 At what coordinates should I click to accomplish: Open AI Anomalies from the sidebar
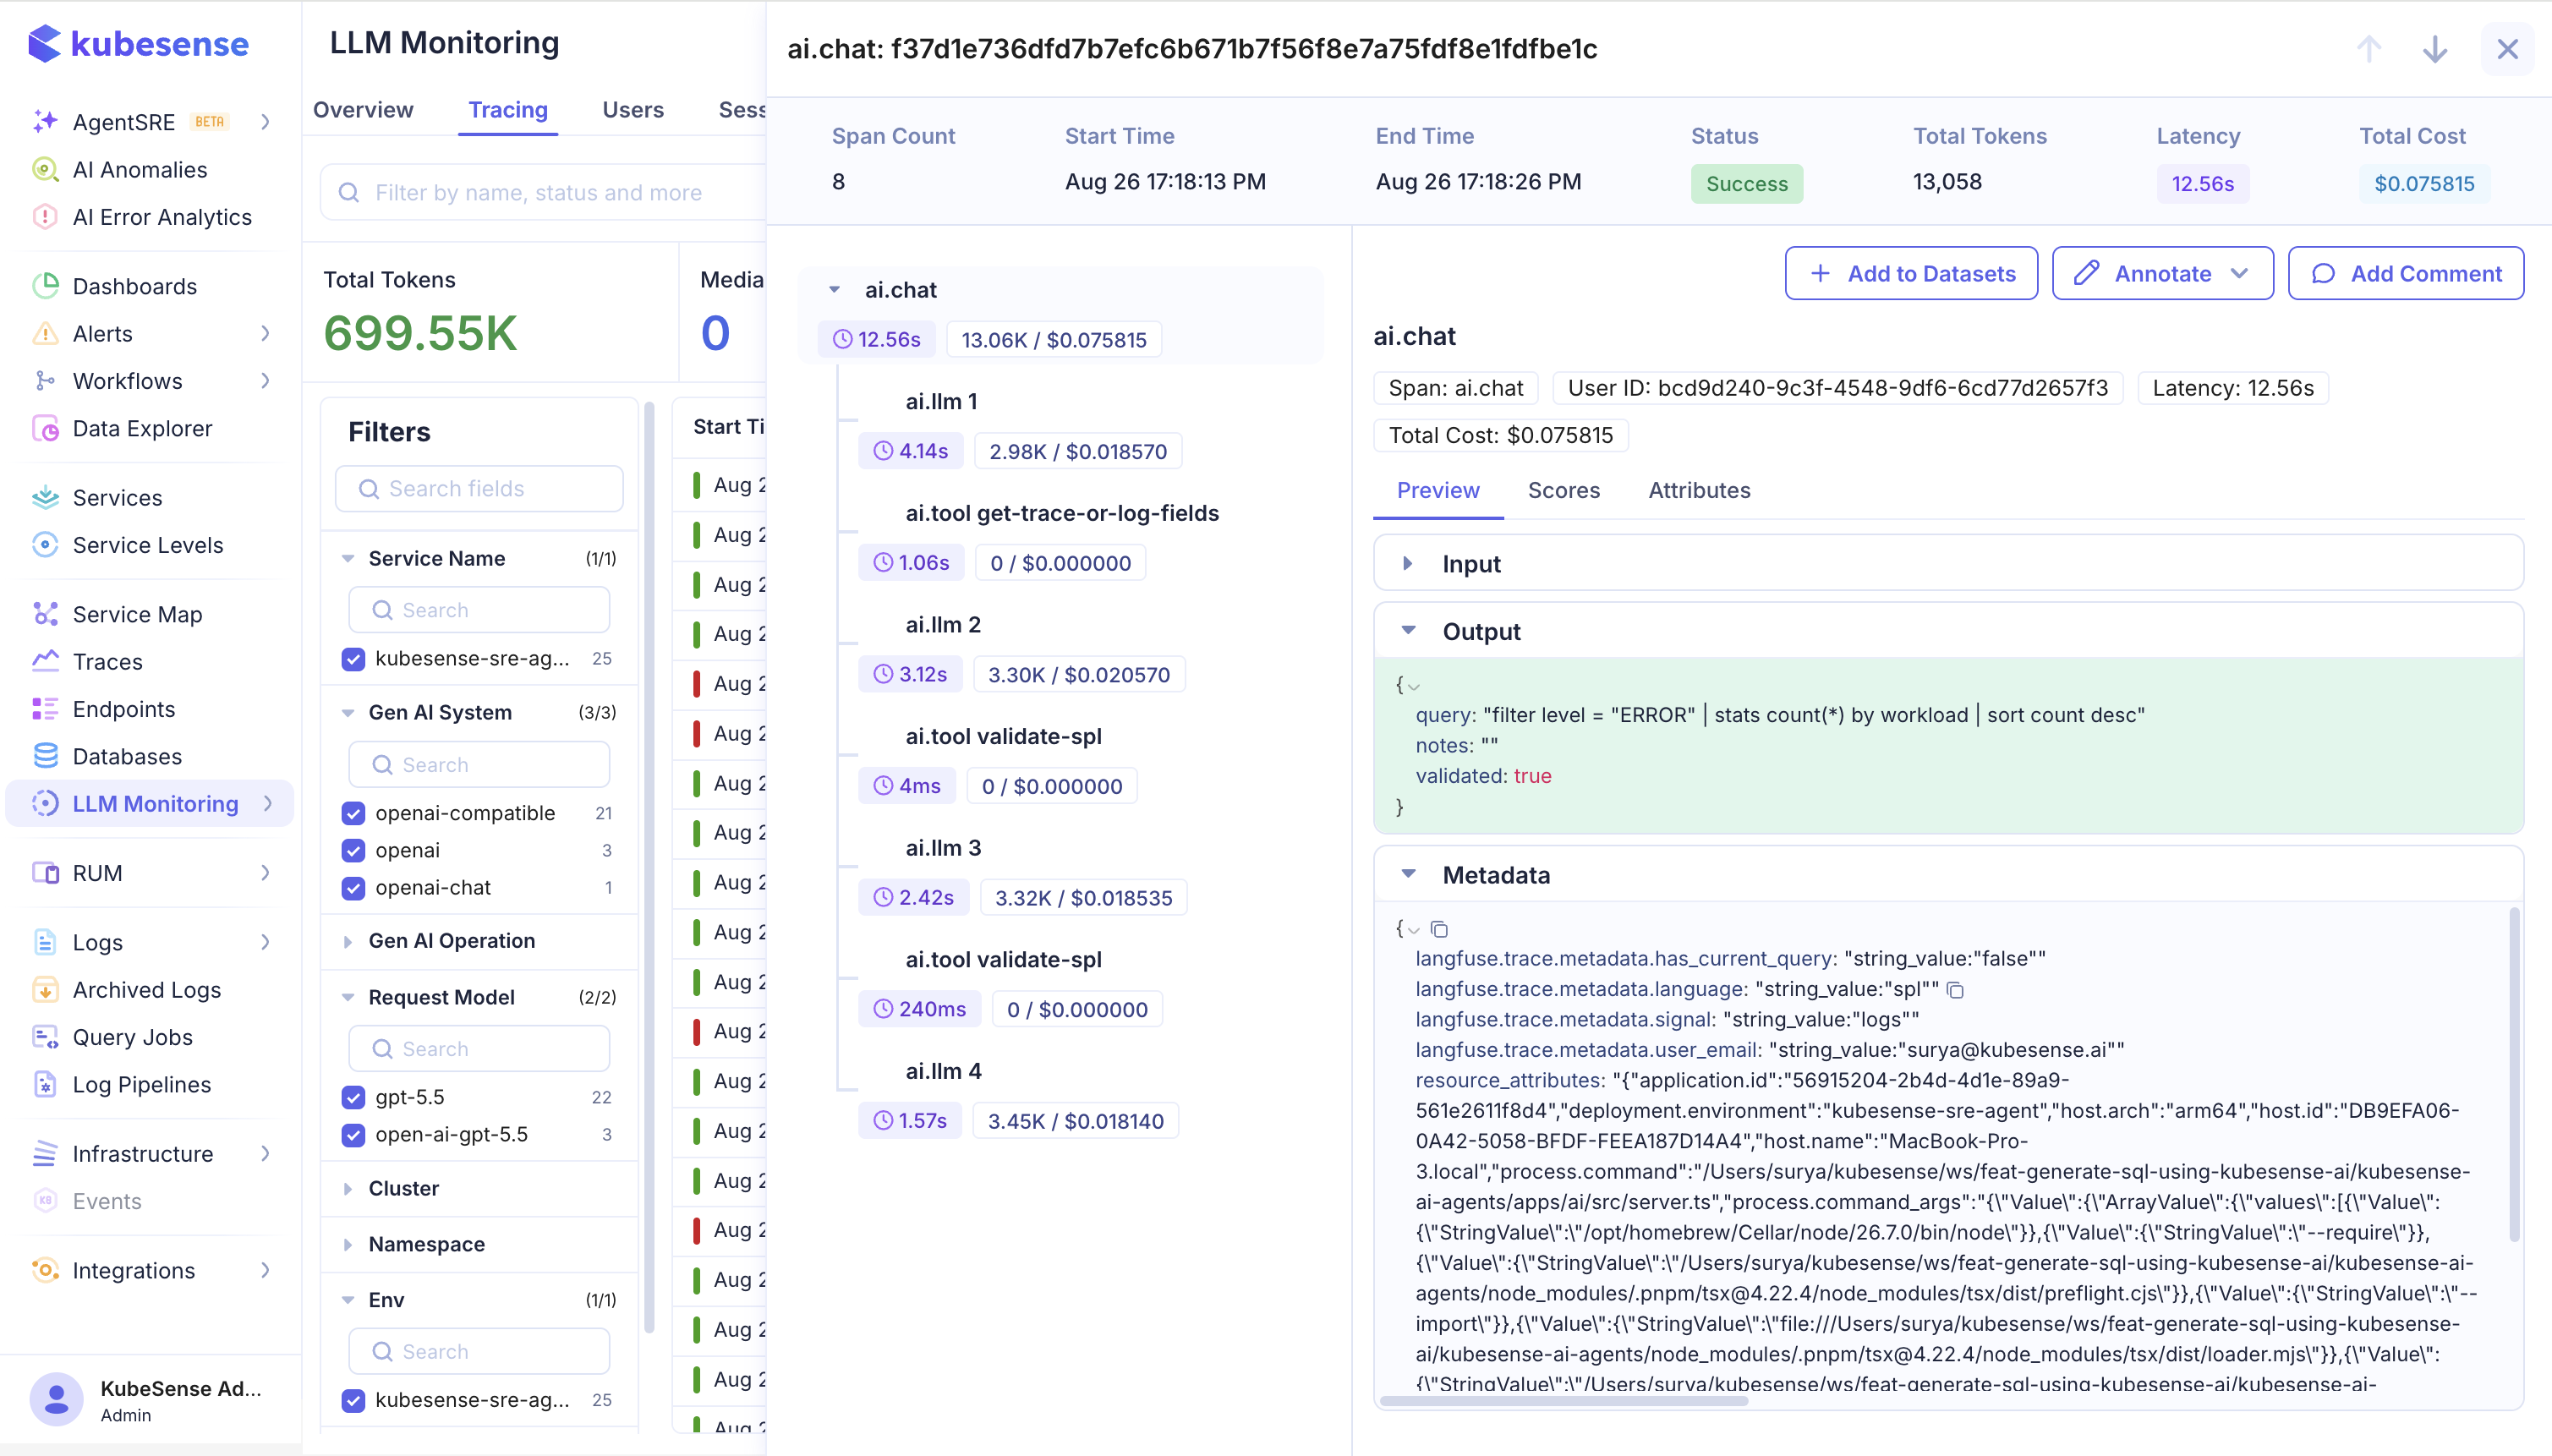140,170
